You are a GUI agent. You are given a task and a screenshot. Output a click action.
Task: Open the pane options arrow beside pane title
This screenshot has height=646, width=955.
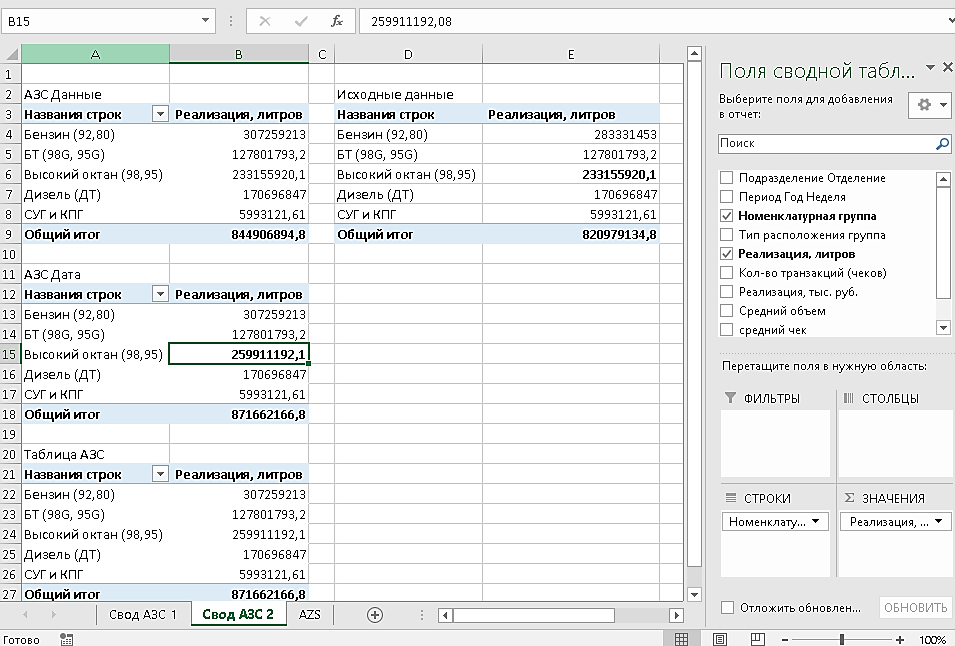[x=930, y=67]
